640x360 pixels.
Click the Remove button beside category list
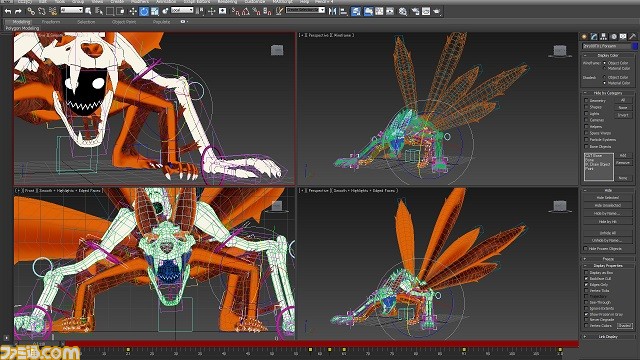(623, 162)
